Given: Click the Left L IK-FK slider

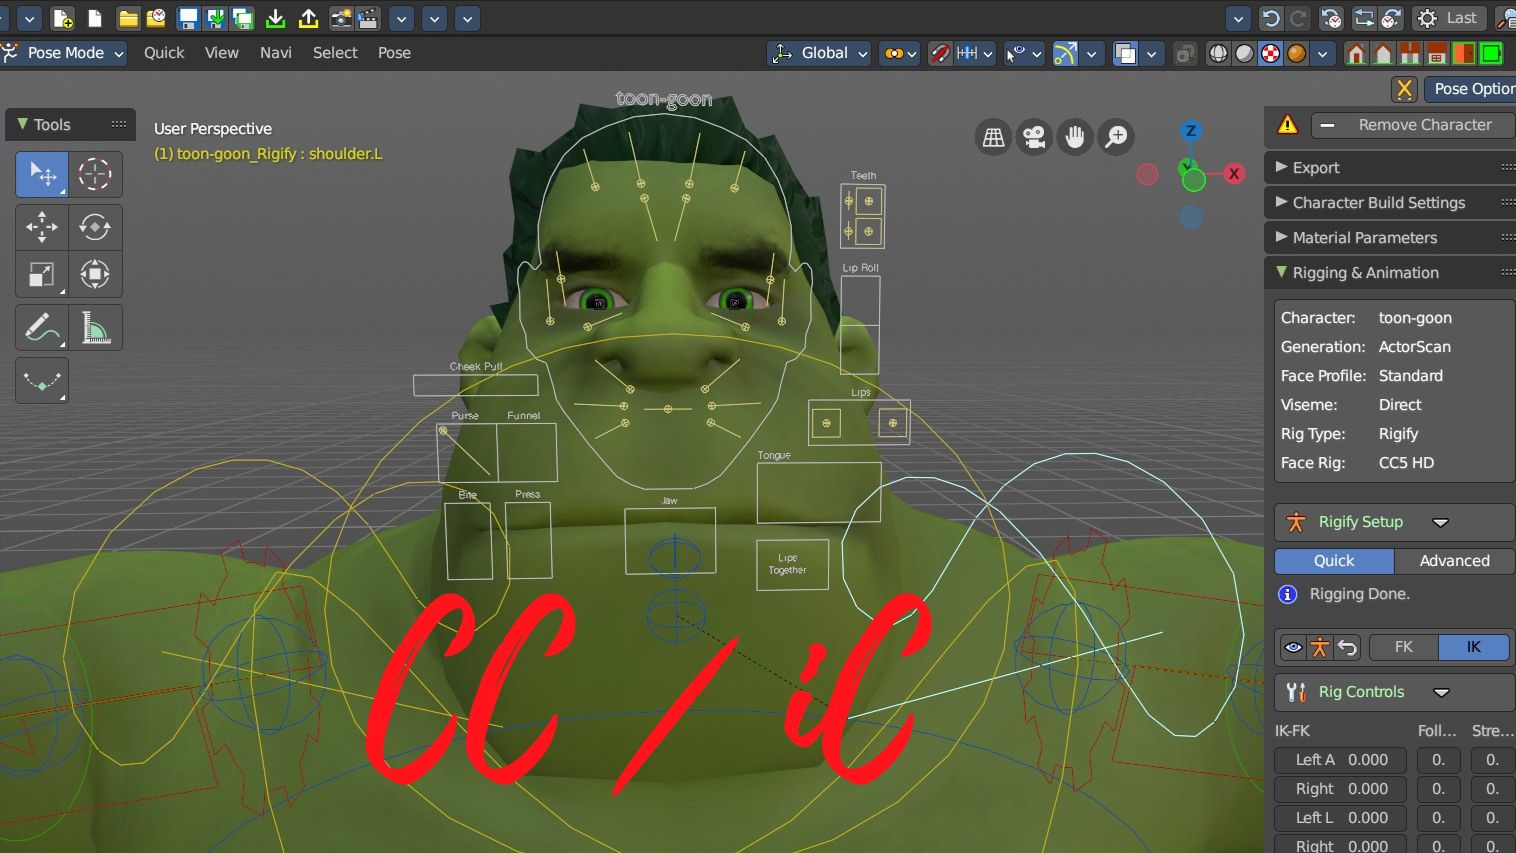Looking at the screenshot, I should [x=1340, y=818].
